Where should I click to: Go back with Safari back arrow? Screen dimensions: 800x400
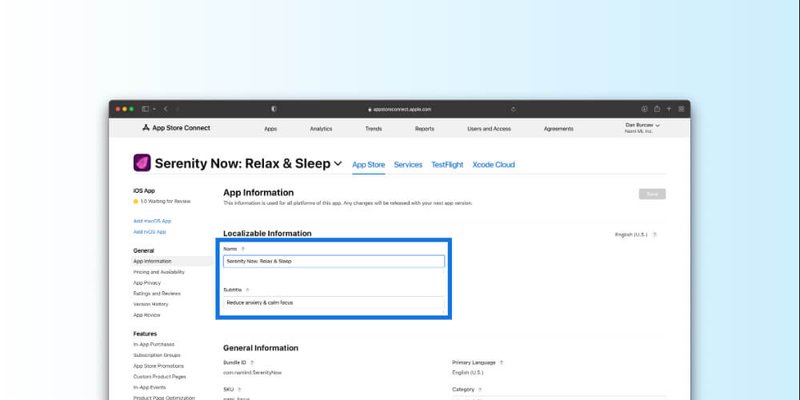click(166, 109)
